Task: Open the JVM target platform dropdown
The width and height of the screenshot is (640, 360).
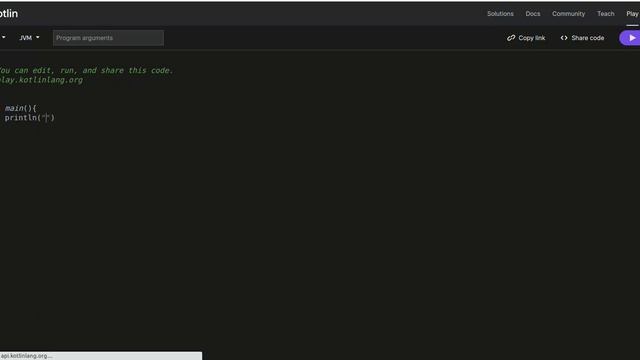Action: coord(29,38)
